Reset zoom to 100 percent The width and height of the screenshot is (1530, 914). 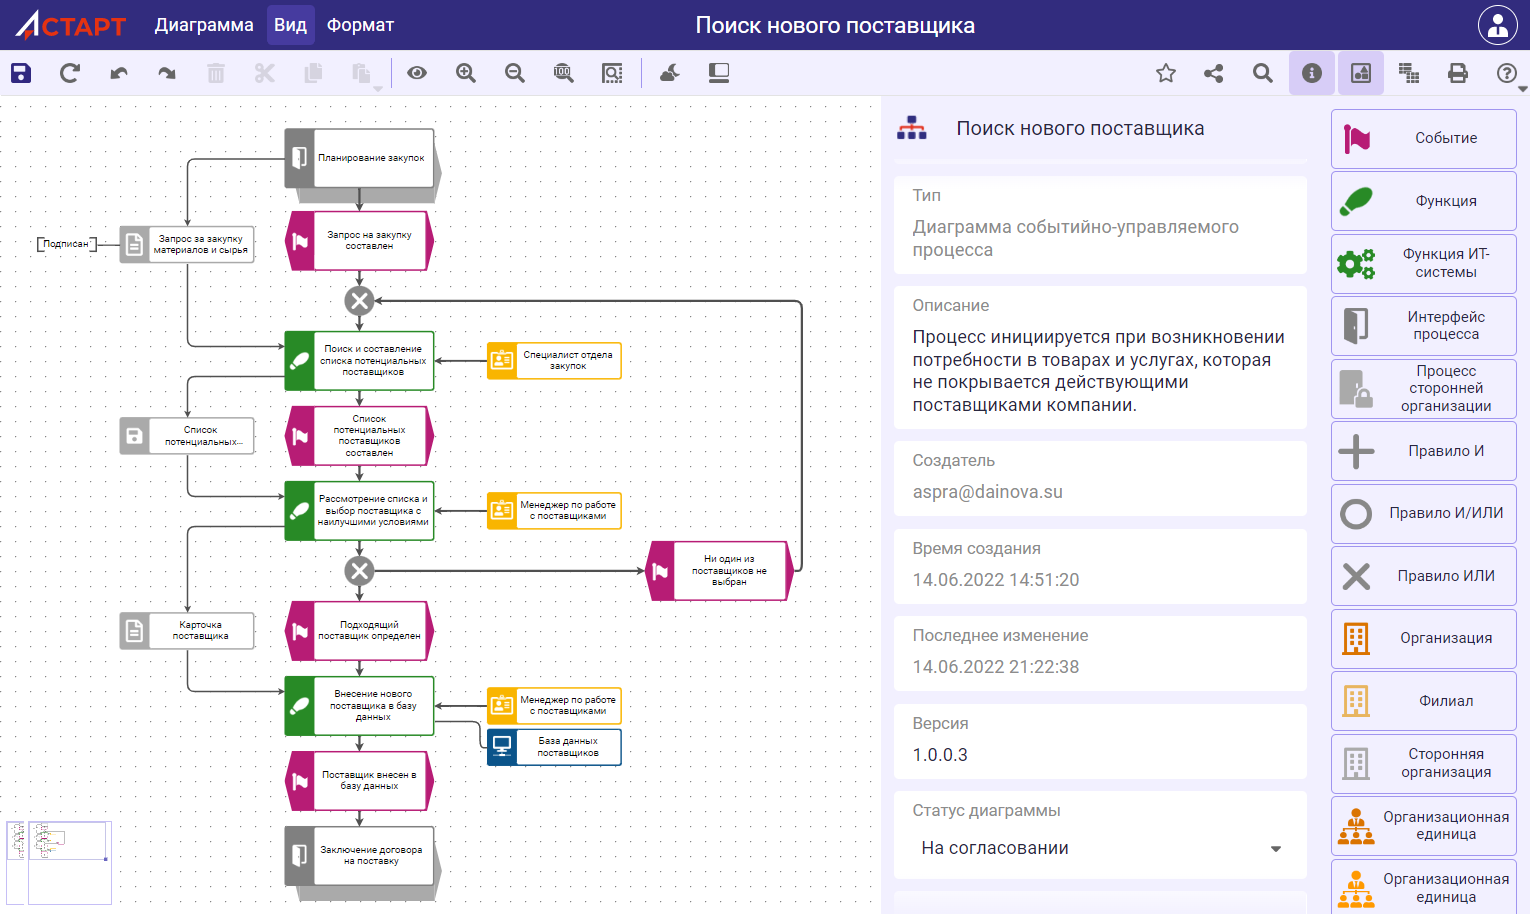tap(563, 73)
